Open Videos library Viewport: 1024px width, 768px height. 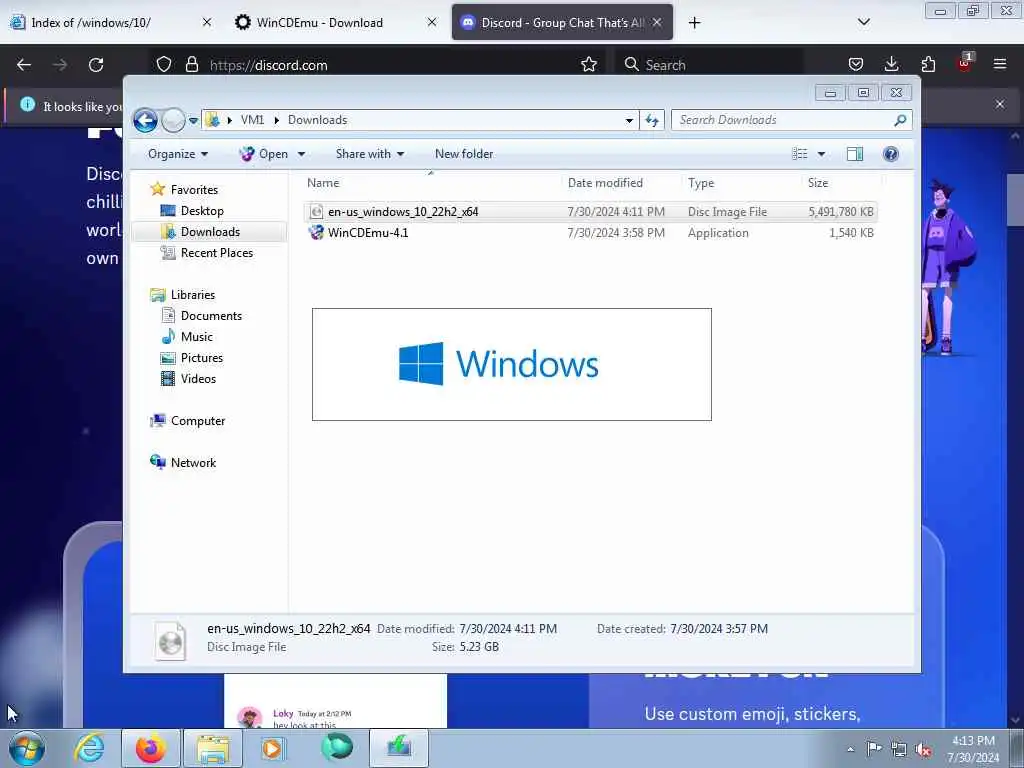(198, 379)
